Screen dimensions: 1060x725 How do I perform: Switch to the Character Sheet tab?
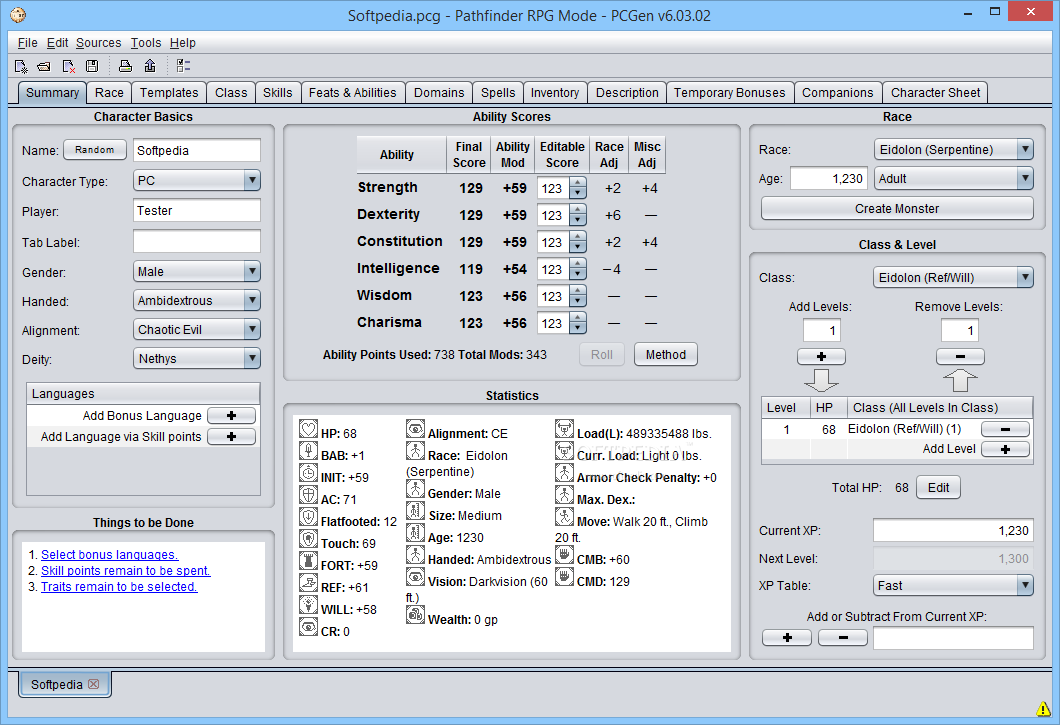point(935,93)
